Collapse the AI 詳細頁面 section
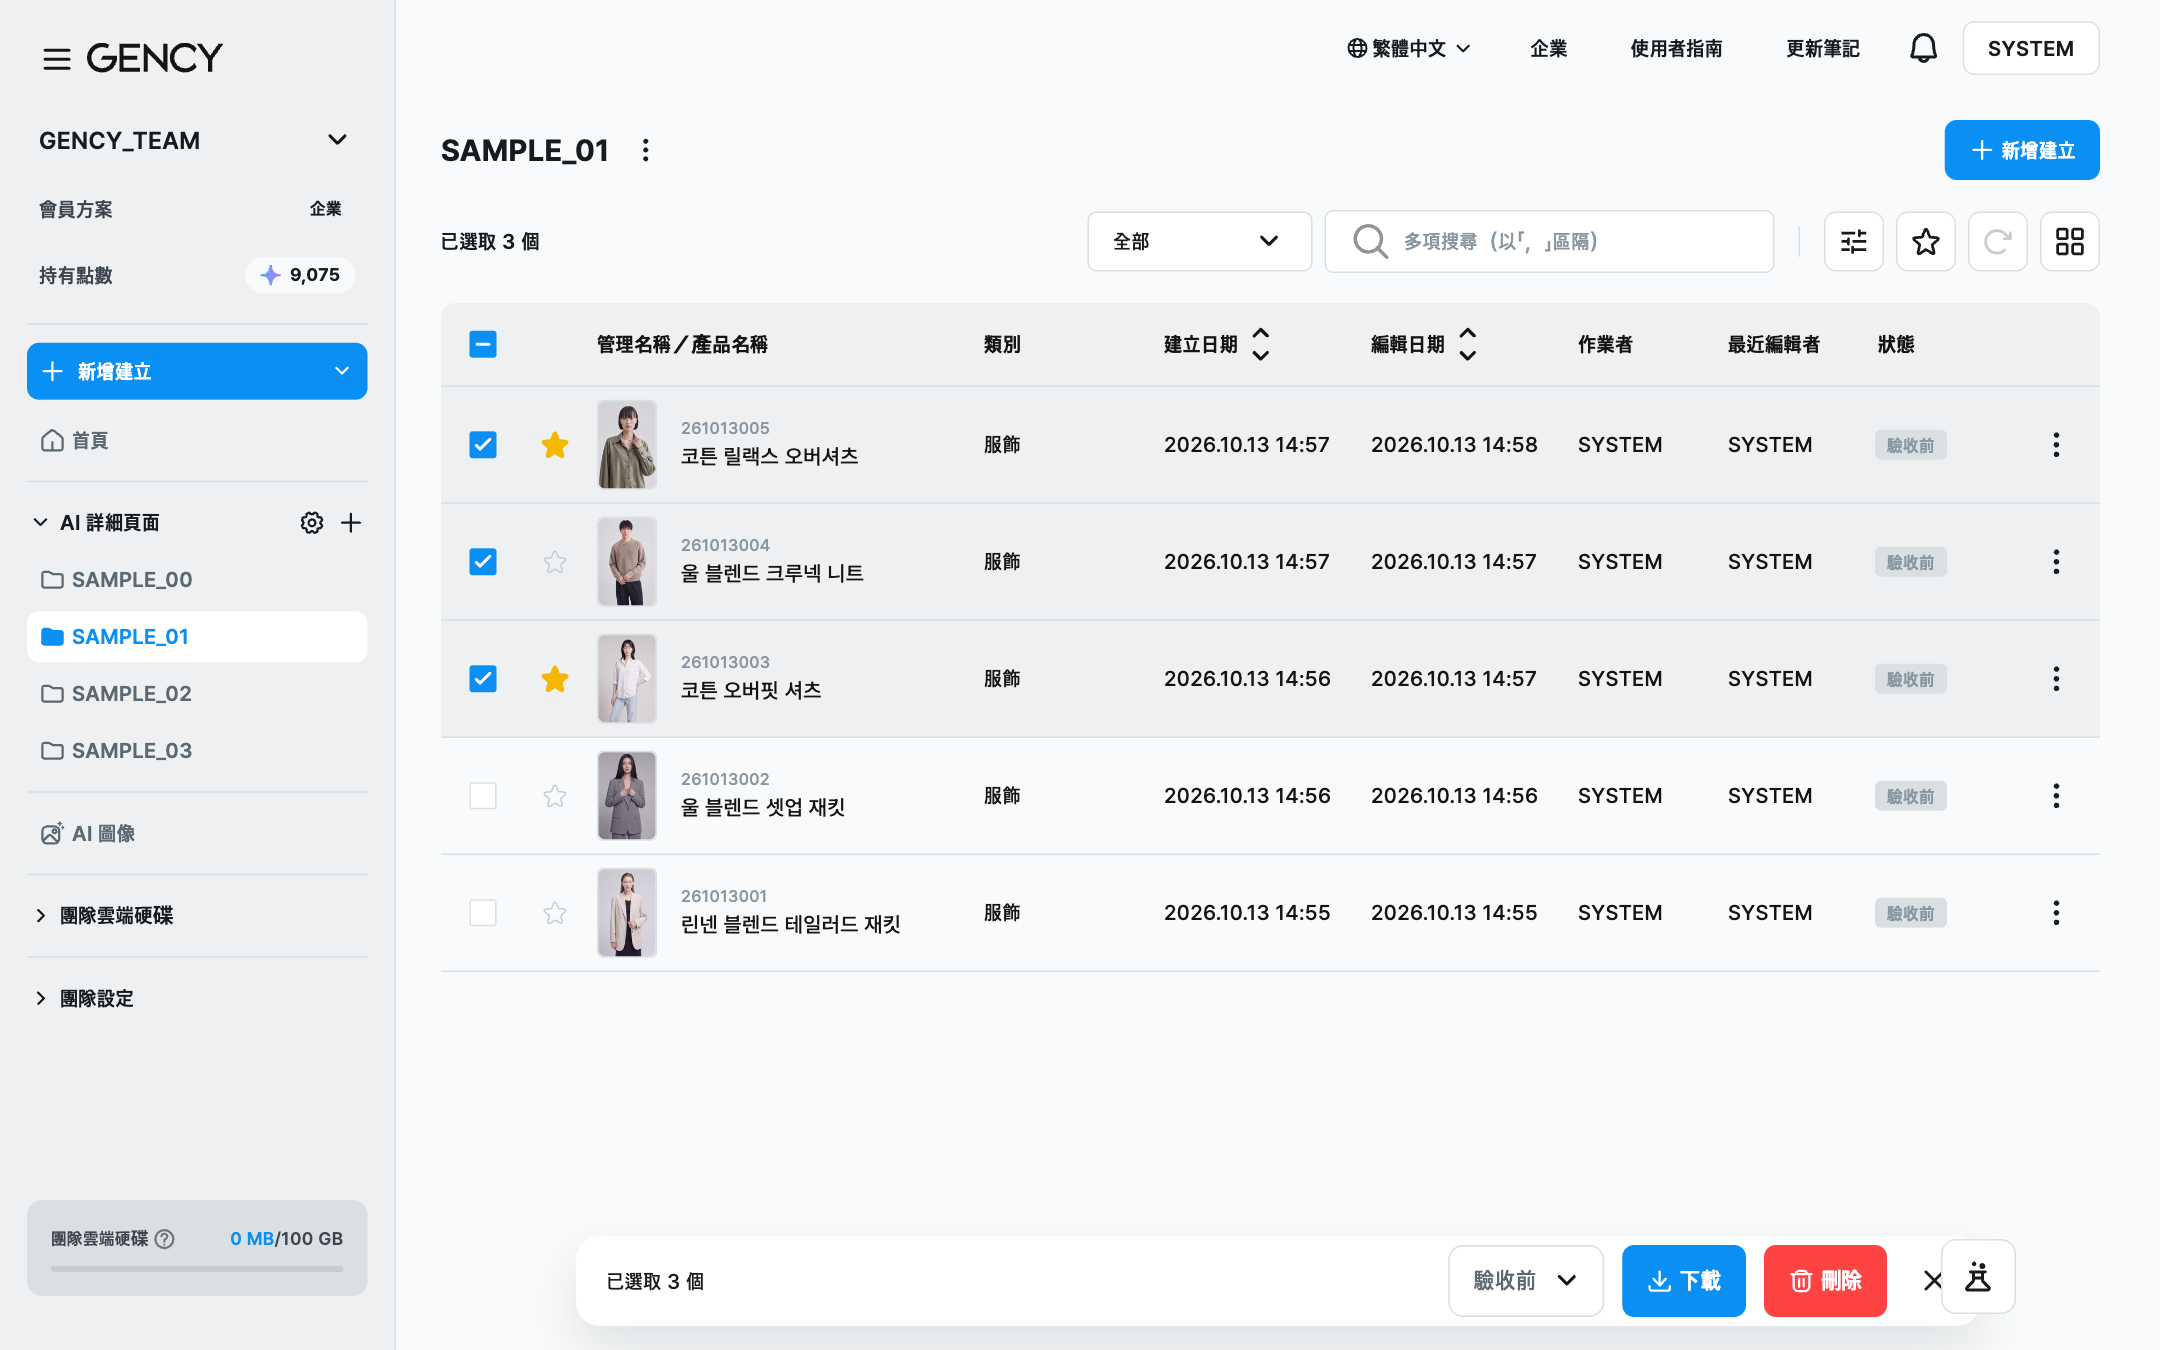The height and width of the screenshot is (1350, 2160). pos(40,523)
